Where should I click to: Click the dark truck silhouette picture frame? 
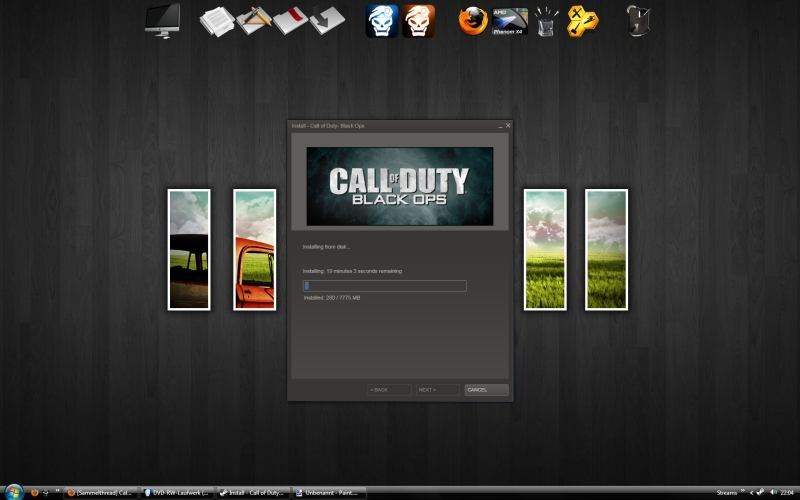click(x=189, y=249)
